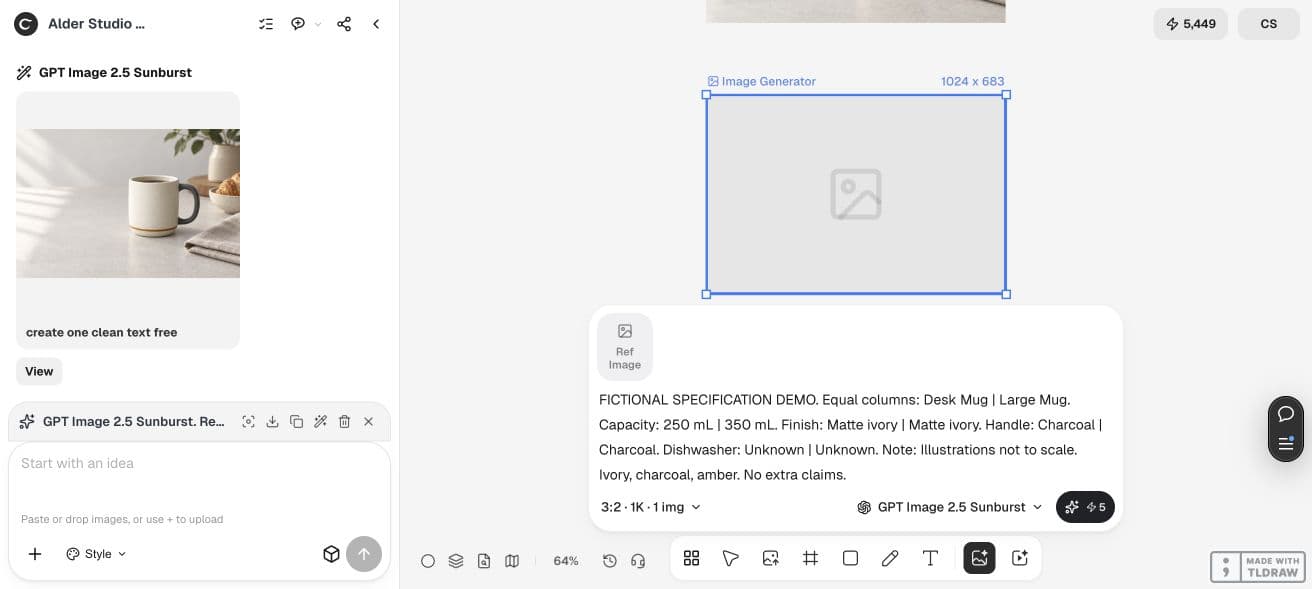
Task: Open the share icon in the sidebar header
Action: [344, 24]
